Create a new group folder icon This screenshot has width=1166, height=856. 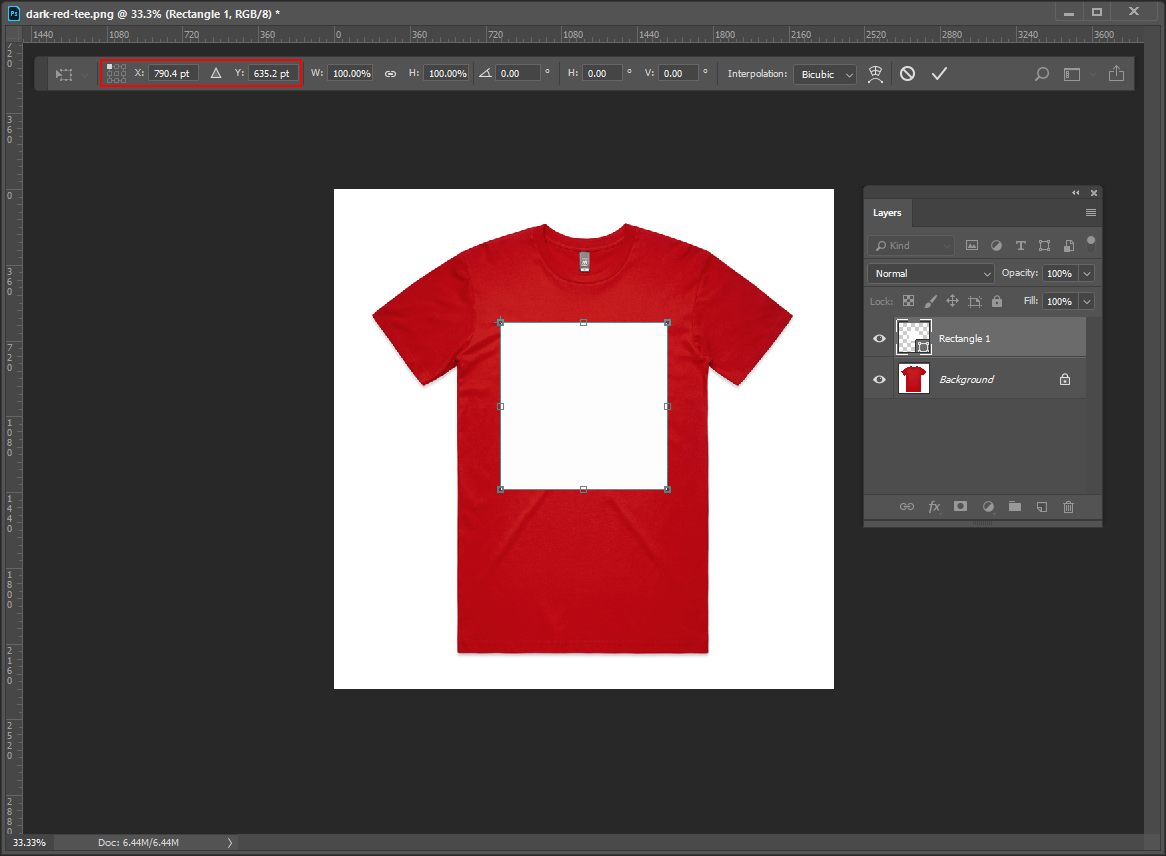coord(1015,506)
